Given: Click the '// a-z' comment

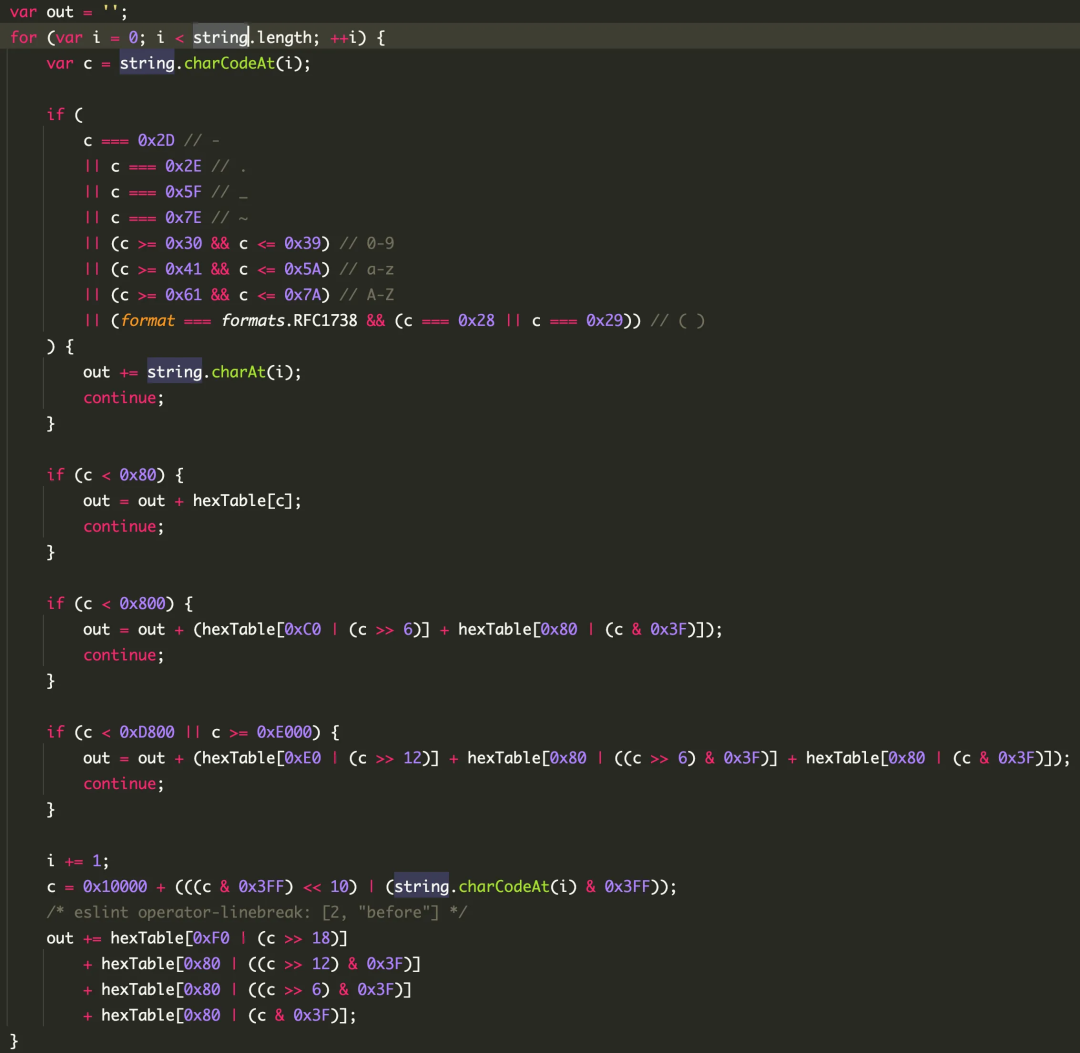Looking at the screenshot, I should (367, 269).
